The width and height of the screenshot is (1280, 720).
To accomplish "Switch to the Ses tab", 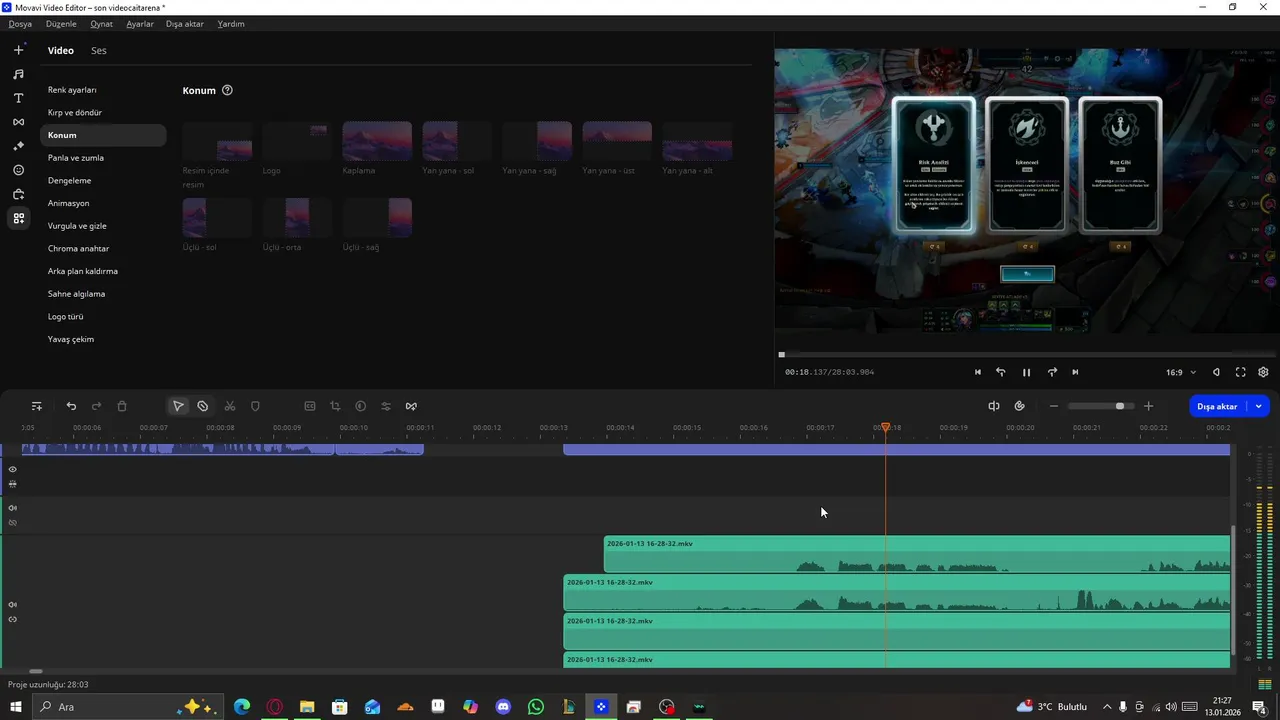I will (99, 51).
